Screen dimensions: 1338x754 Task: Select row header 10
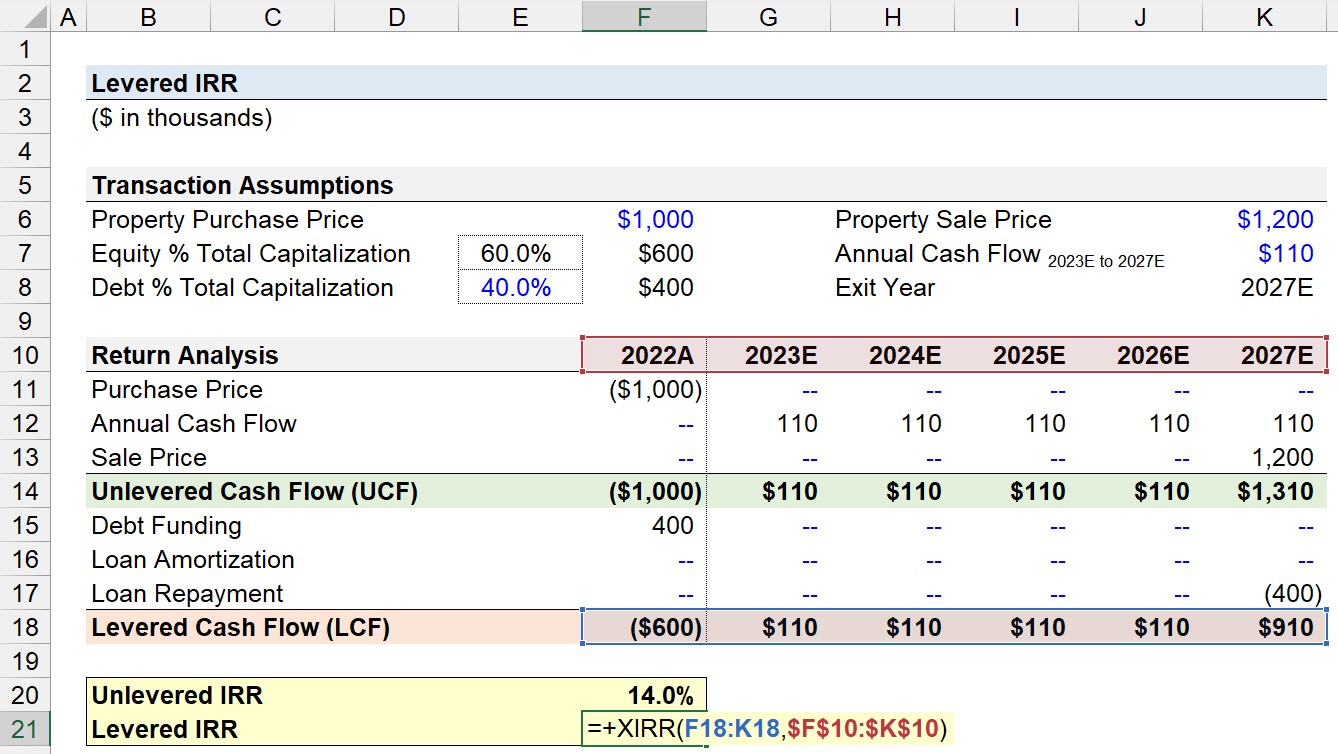point(24,355)
